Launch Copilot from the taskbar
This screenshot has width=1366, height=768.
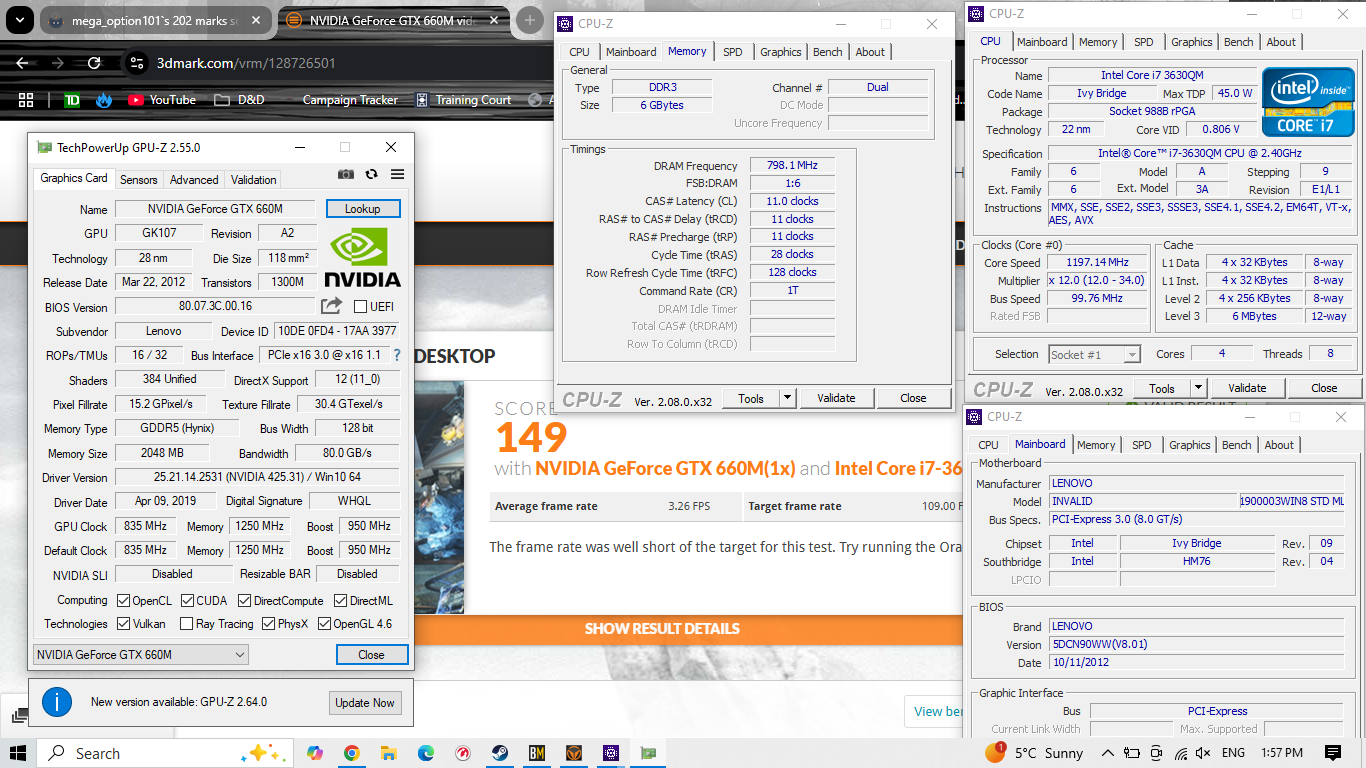315,753
